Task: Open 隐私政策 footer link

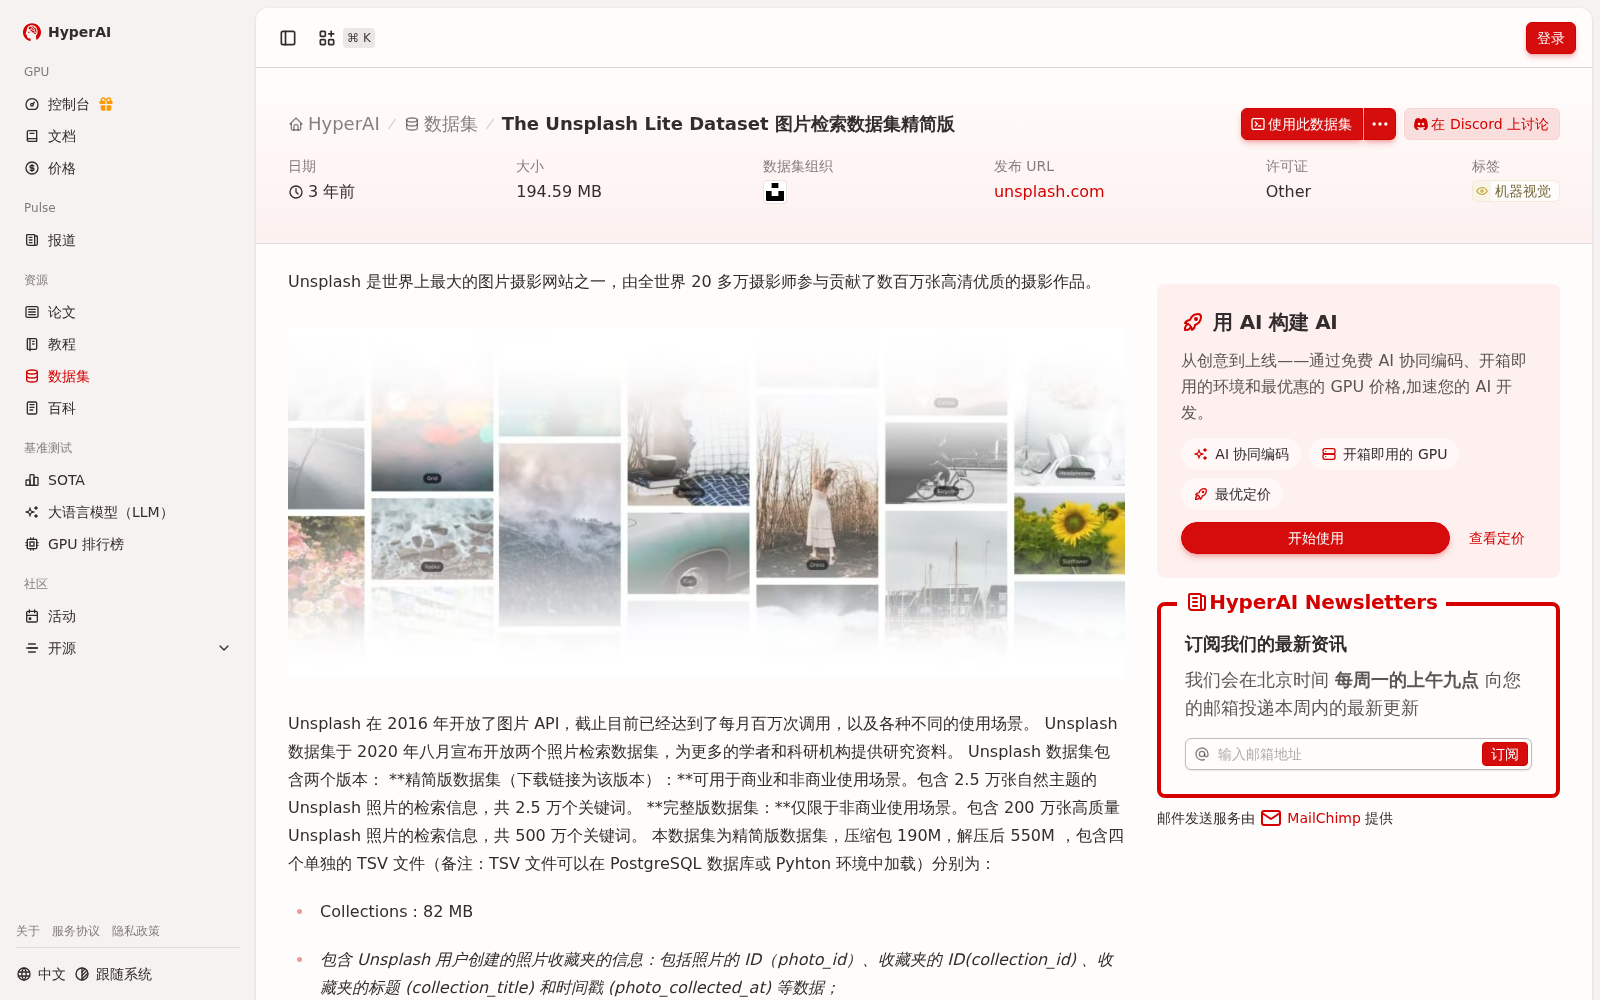Action: (x=136, y=931)
